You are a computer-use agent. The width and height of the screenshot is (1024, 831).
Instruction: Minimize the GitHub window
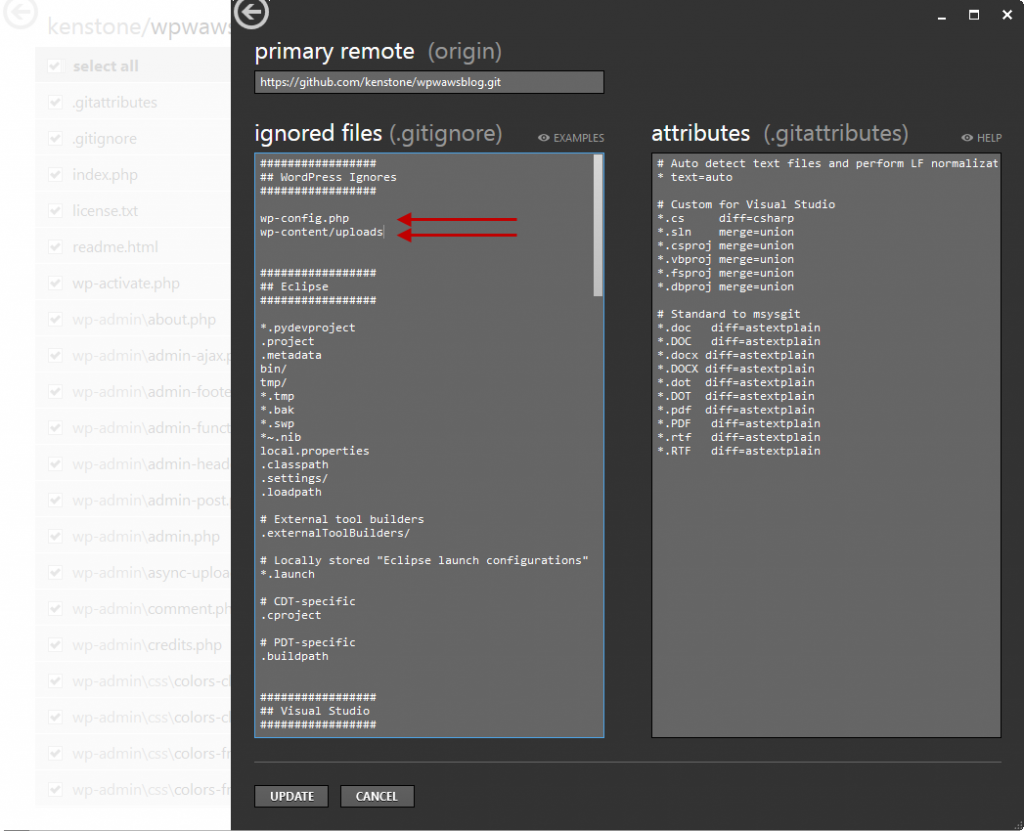click(x=940, y=16)
